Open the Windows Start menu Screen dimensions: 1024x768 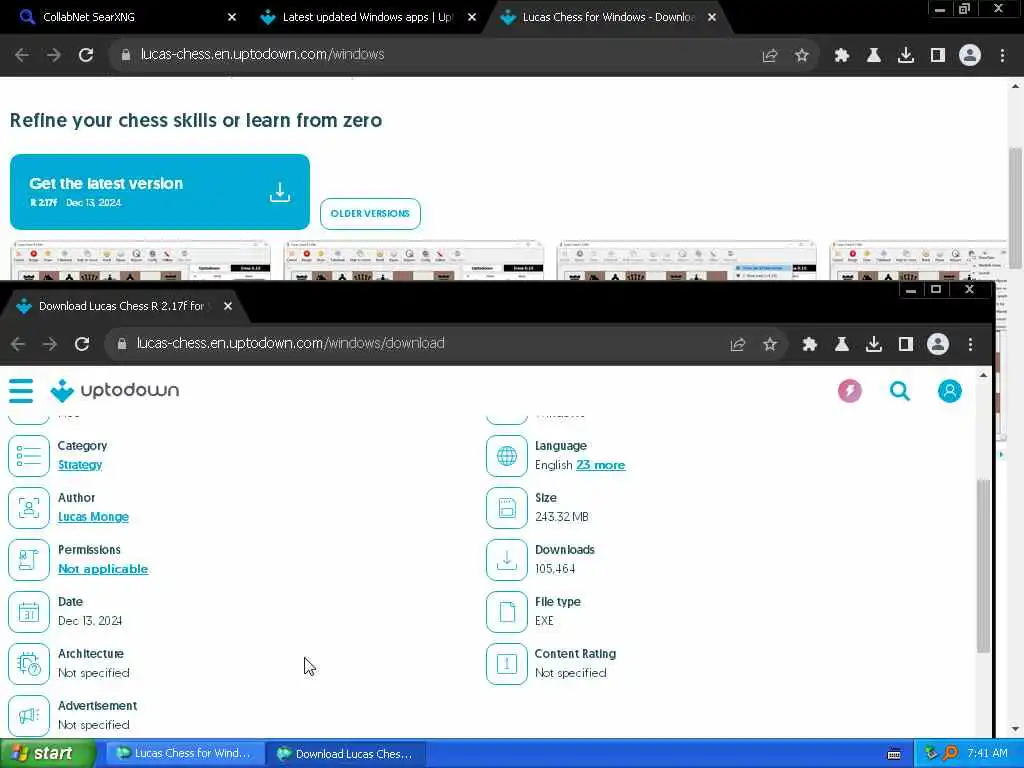[47, 753]
